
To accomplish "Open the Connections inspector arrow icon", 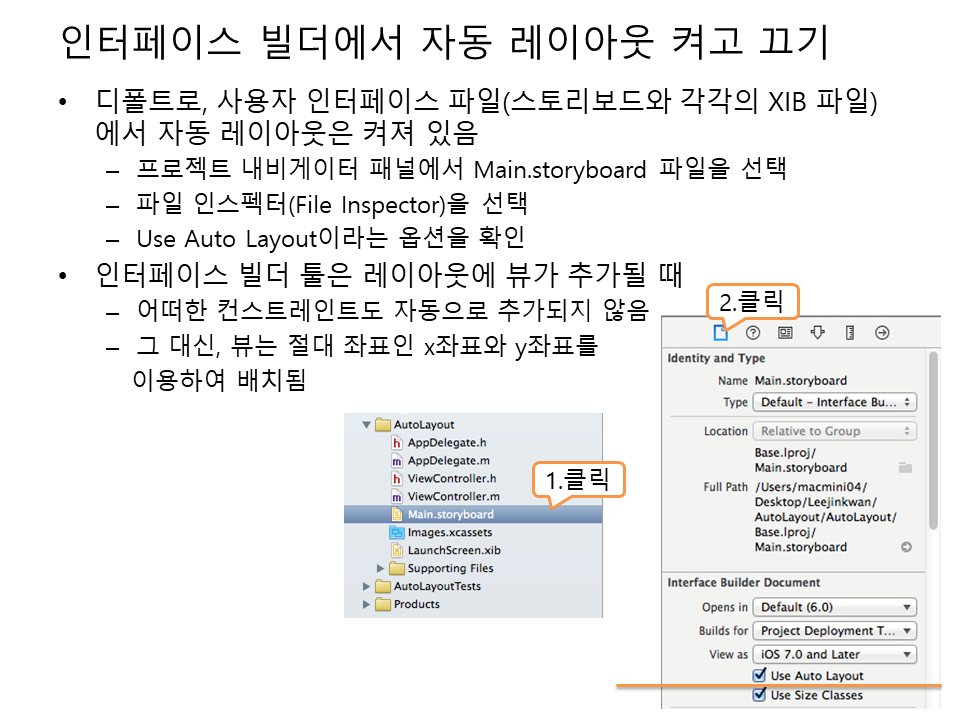I will coord(882,333).
